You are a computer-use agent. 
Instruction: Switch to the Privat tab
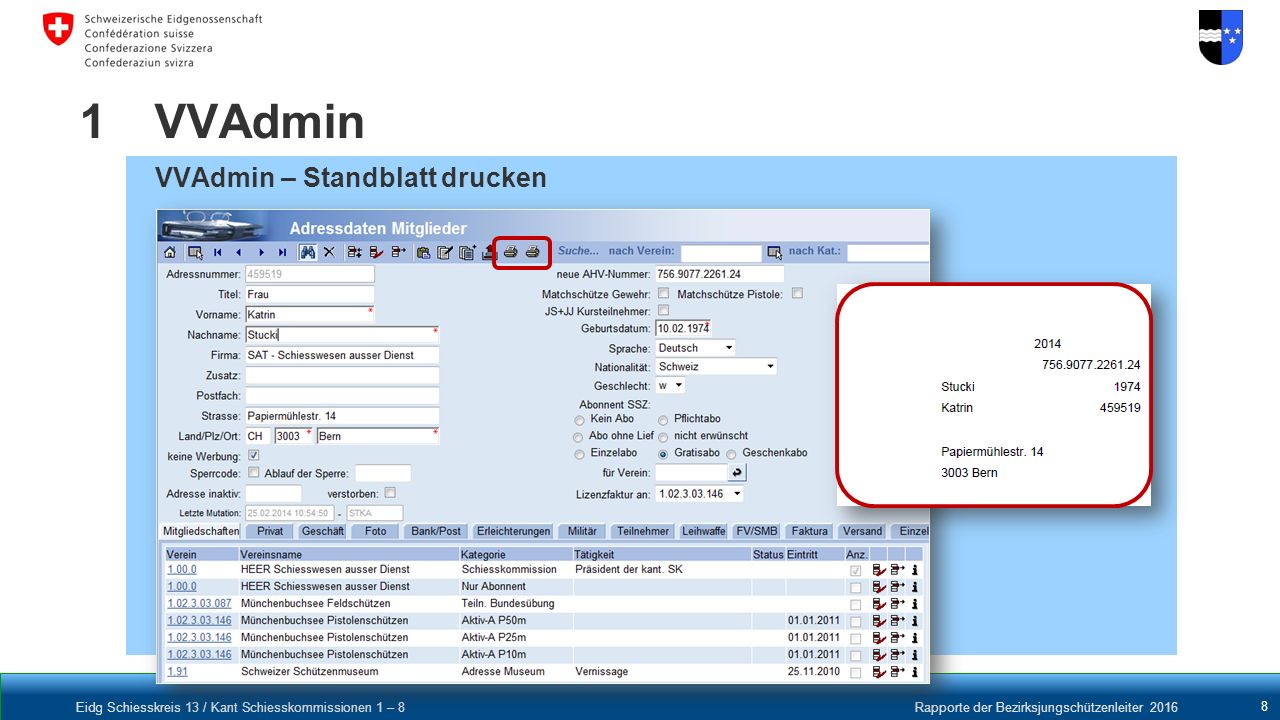coord(270,531)
